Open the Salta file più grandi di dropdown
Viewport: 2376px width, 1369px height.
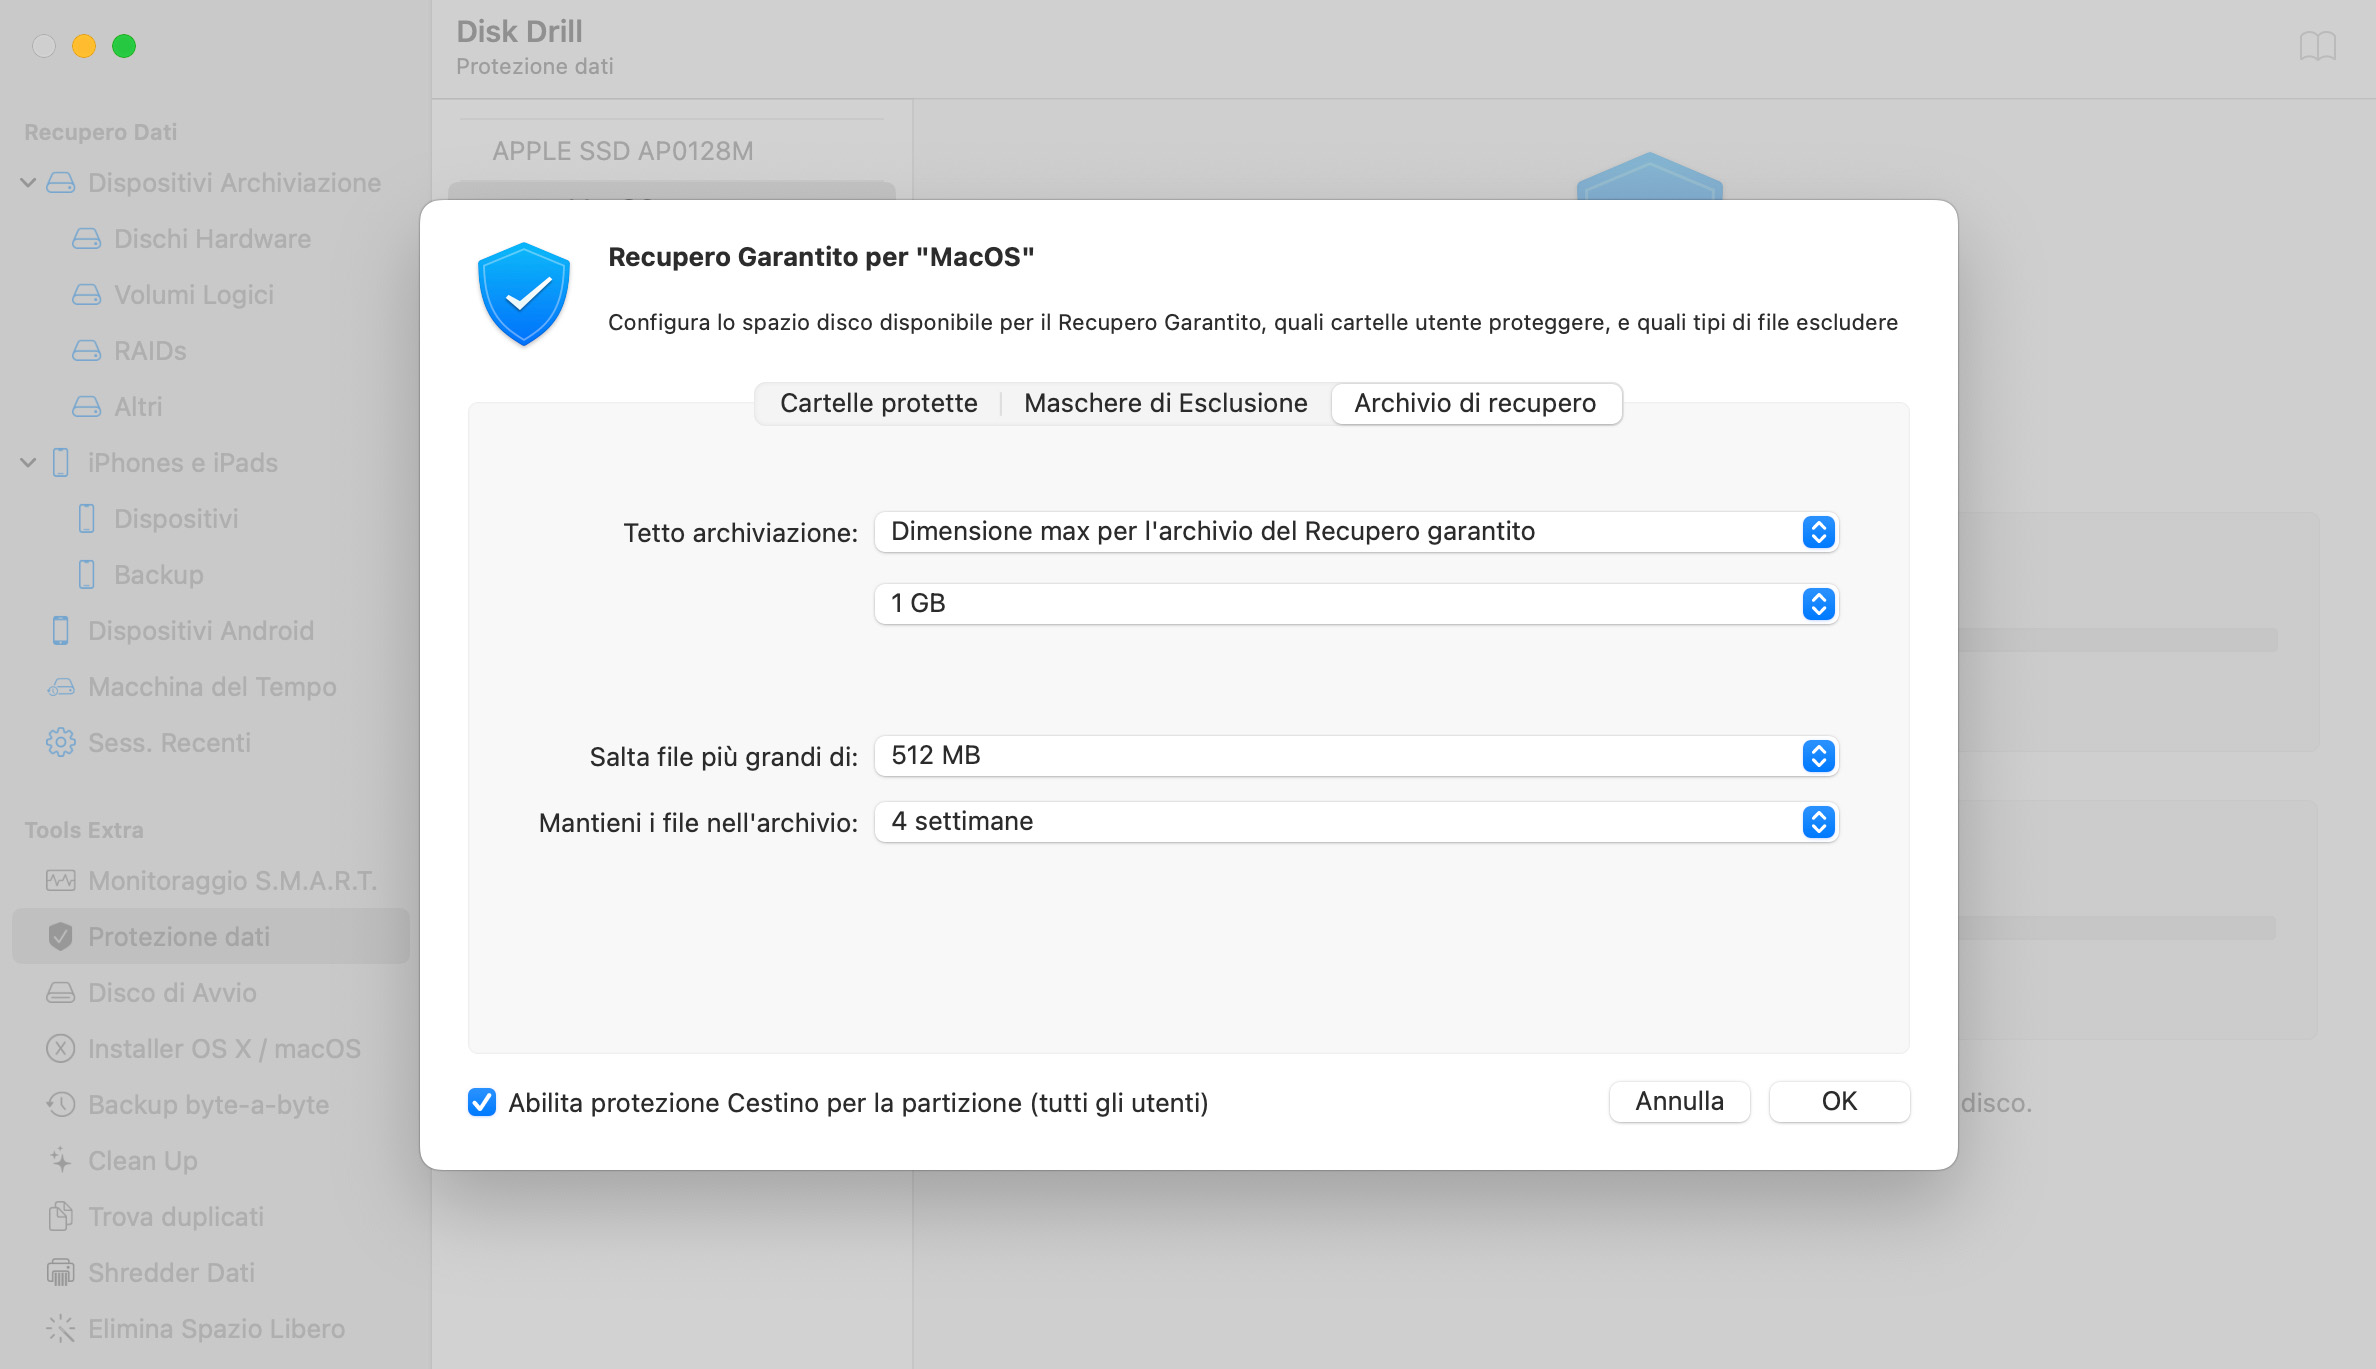coord(1356,756)
